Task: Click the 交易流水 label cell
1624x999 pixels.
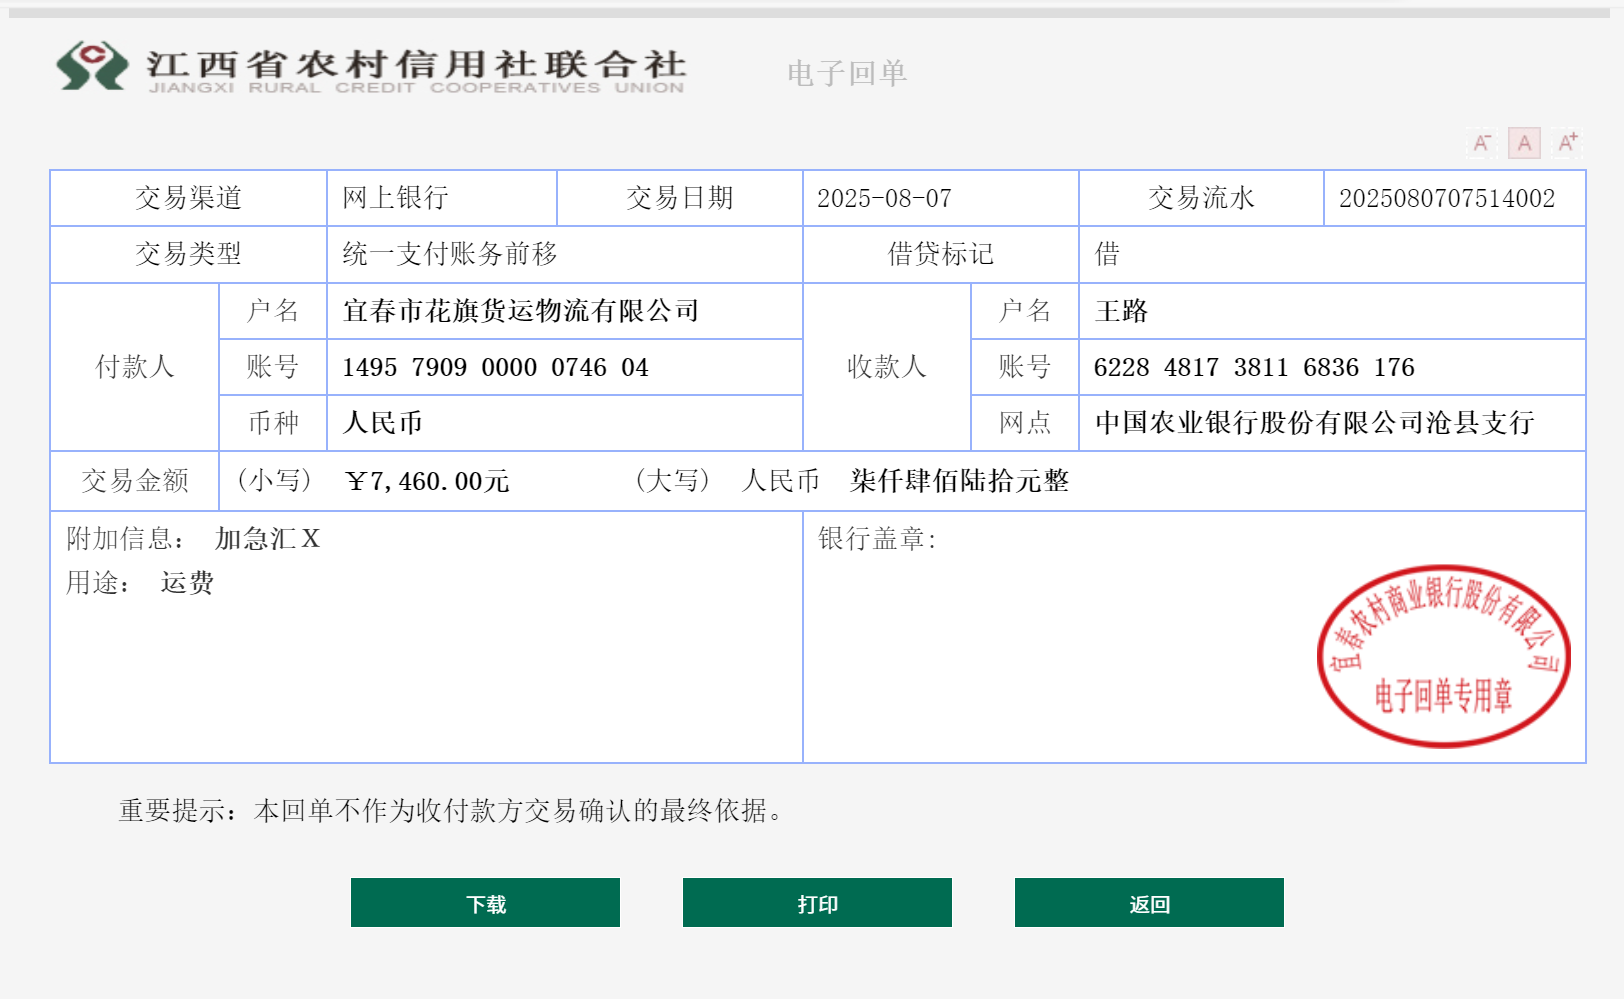Action: pyautogui.click(x=1201, y=198)
